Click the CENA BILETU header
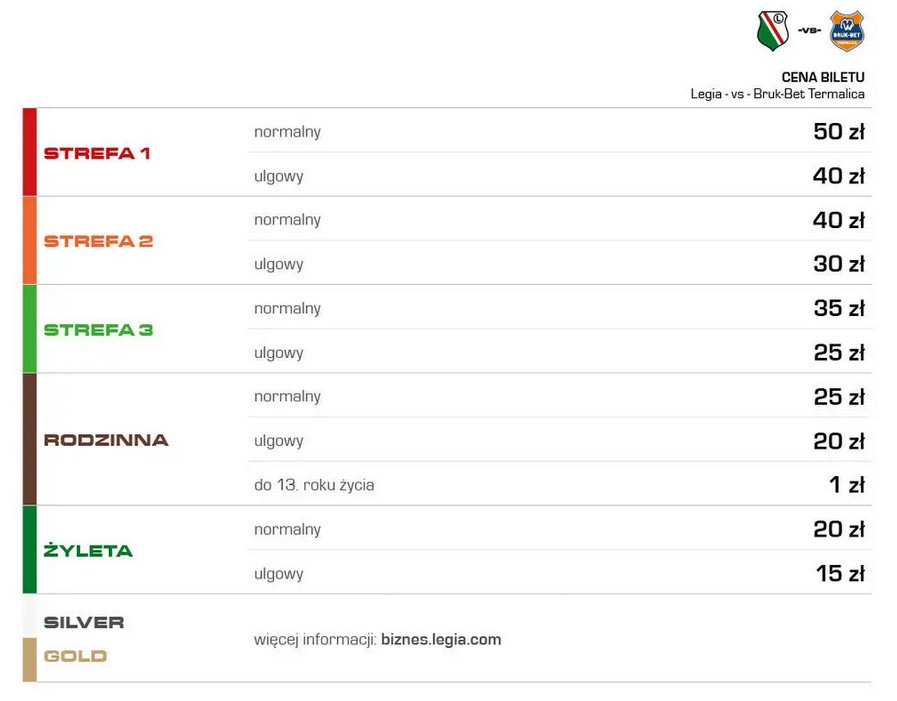The width and height of the screenshot is (897, 701). tap(823, 77)
